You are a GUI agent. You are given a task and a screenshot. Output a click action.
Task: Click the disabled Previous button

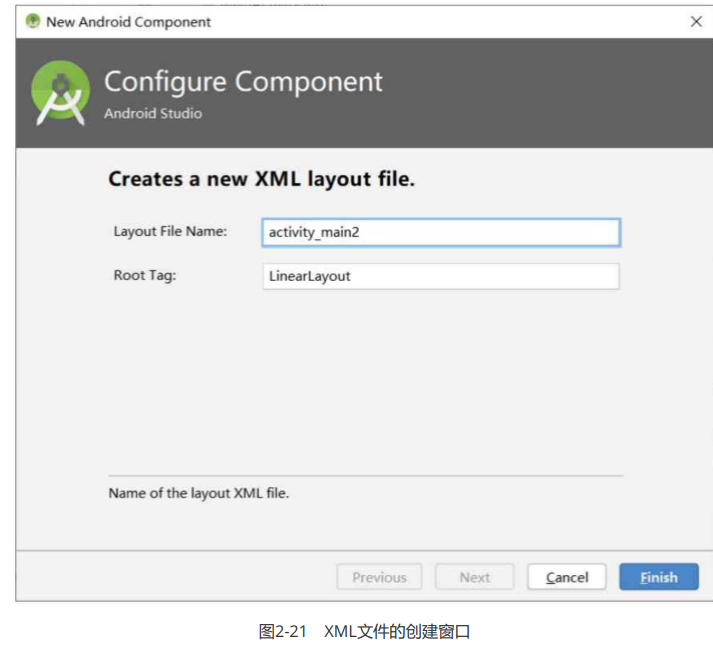pyautogui.click(x=379, y=577)
